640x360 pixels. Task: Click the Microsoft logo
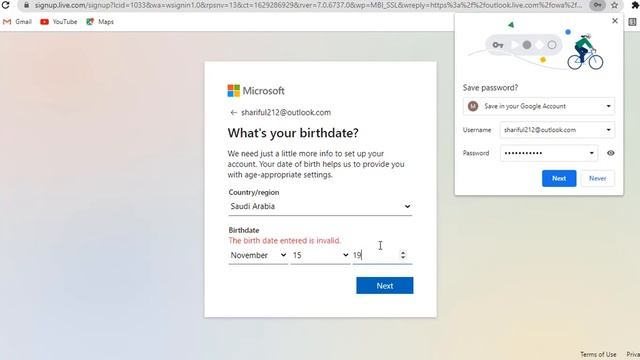click(256, 91)
